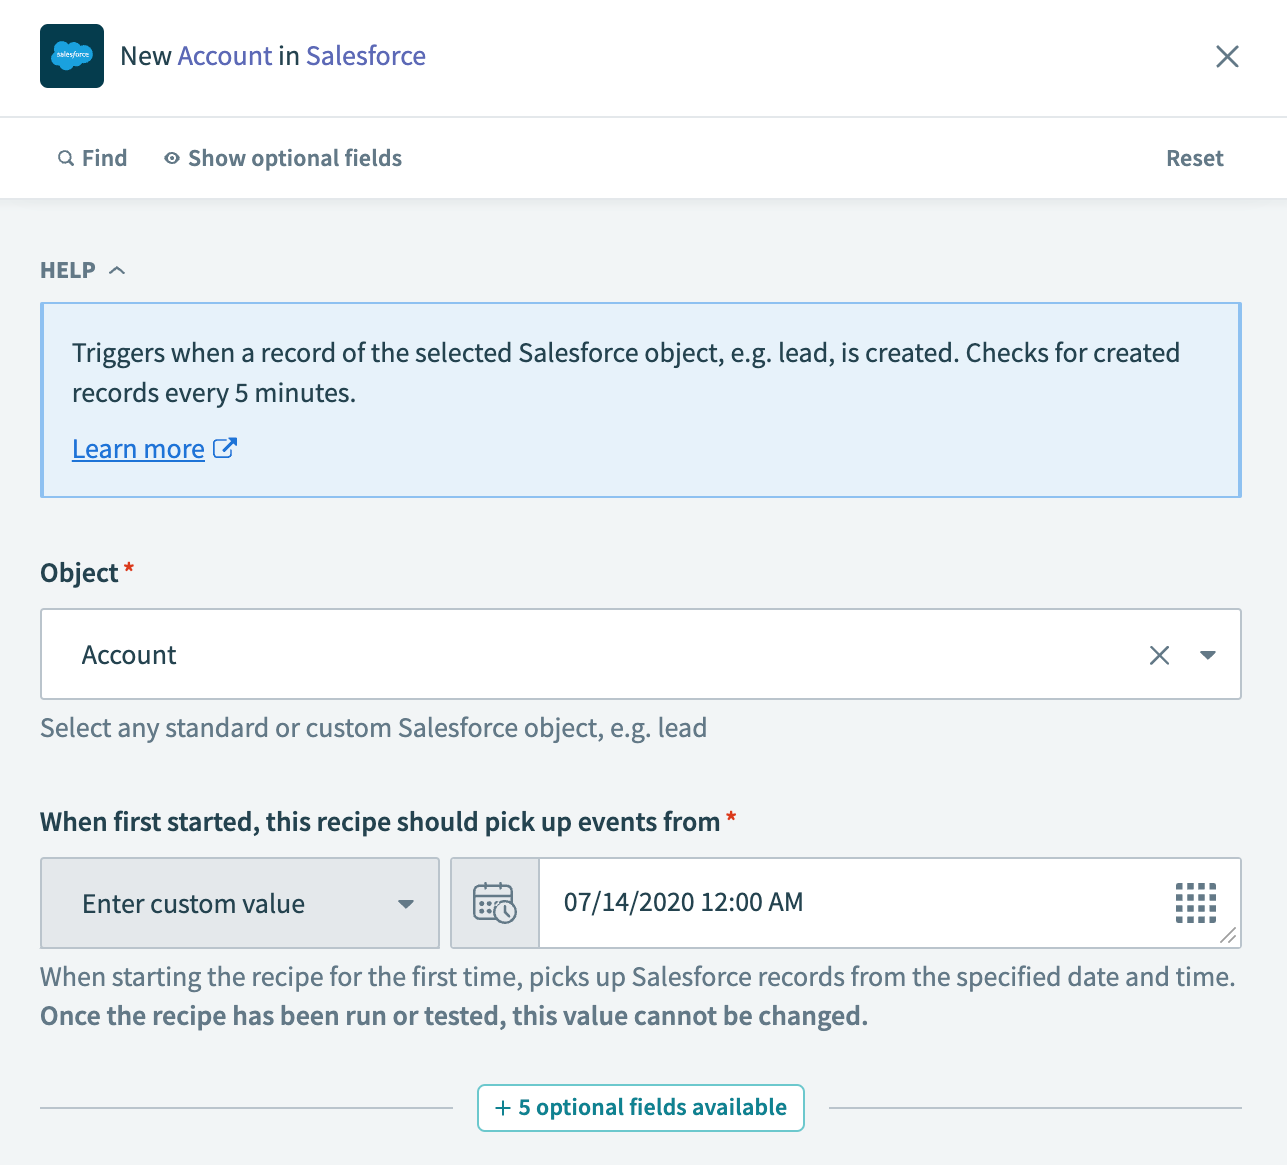Image resolution: width=1287 pixels, height=1165 pixels.
Task: Open the Enter custom value dropdown
Action: click(x=240, y=903)
